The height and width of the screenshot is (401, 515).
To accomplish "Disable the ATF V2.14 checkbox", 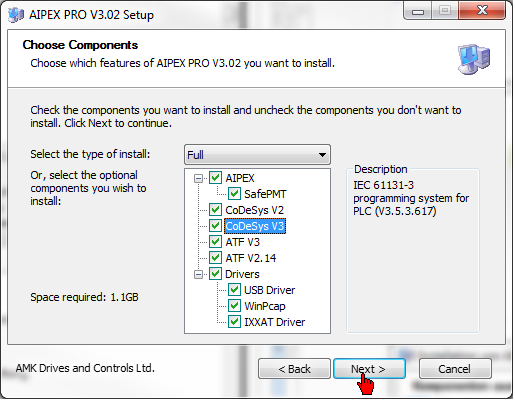I will 215,258.
